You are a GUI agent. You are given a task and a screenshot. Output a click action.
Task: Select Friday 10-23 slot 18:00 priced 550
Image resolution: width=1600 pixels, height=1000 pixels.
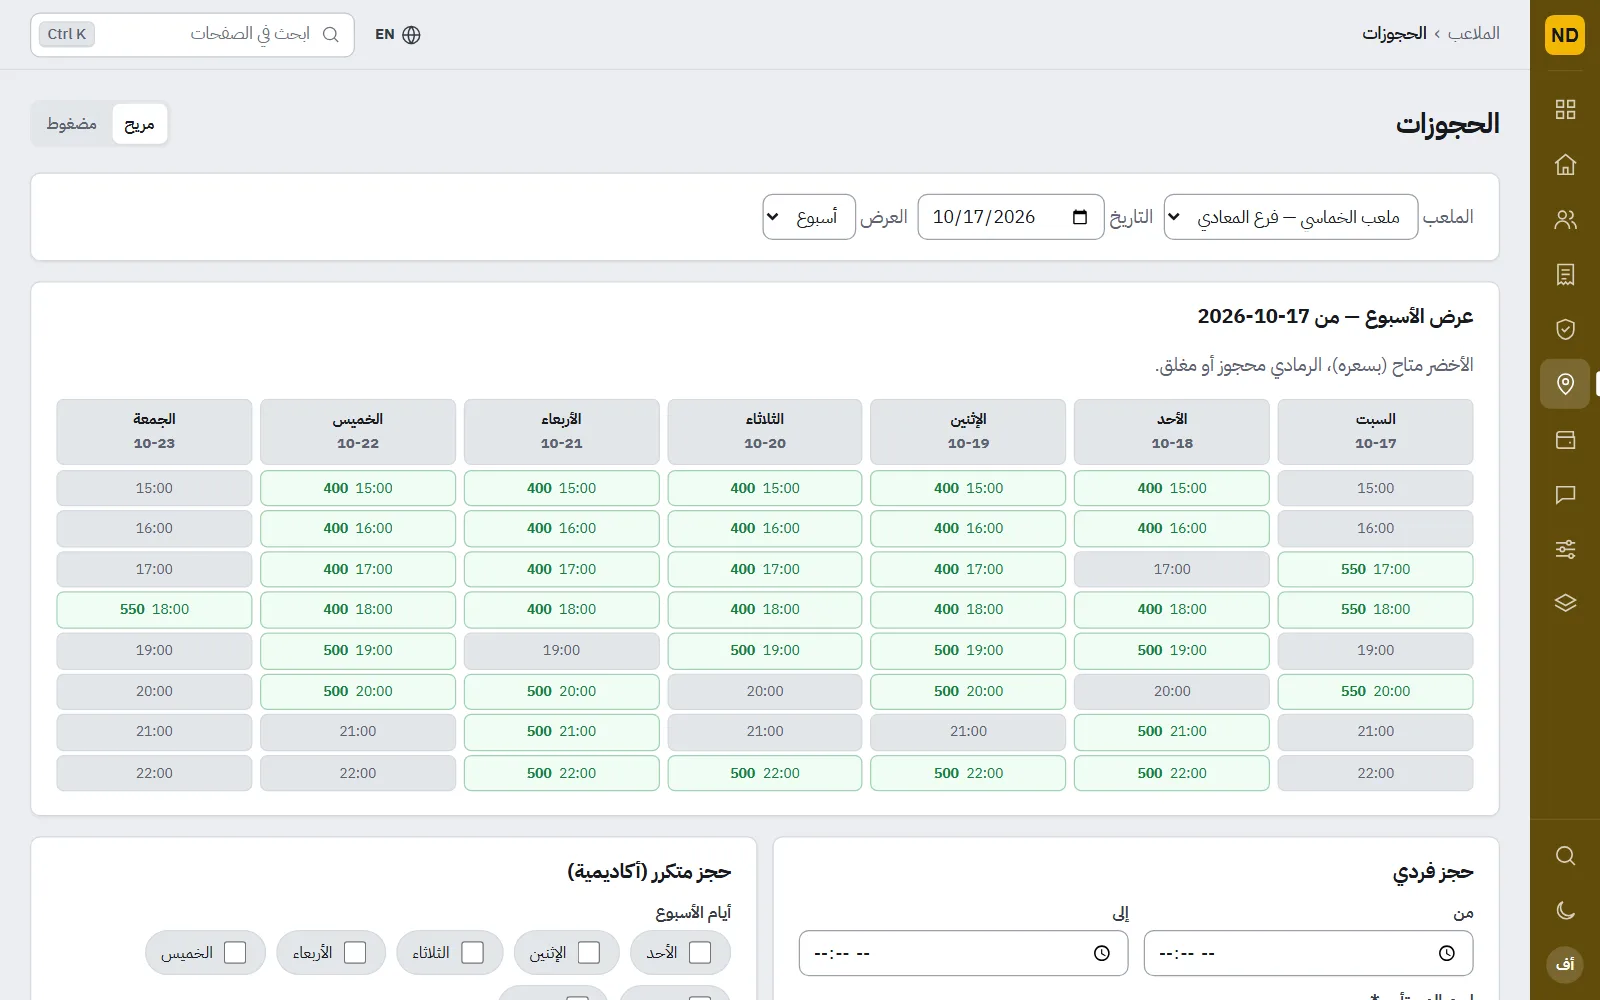[x=154, y=609]
